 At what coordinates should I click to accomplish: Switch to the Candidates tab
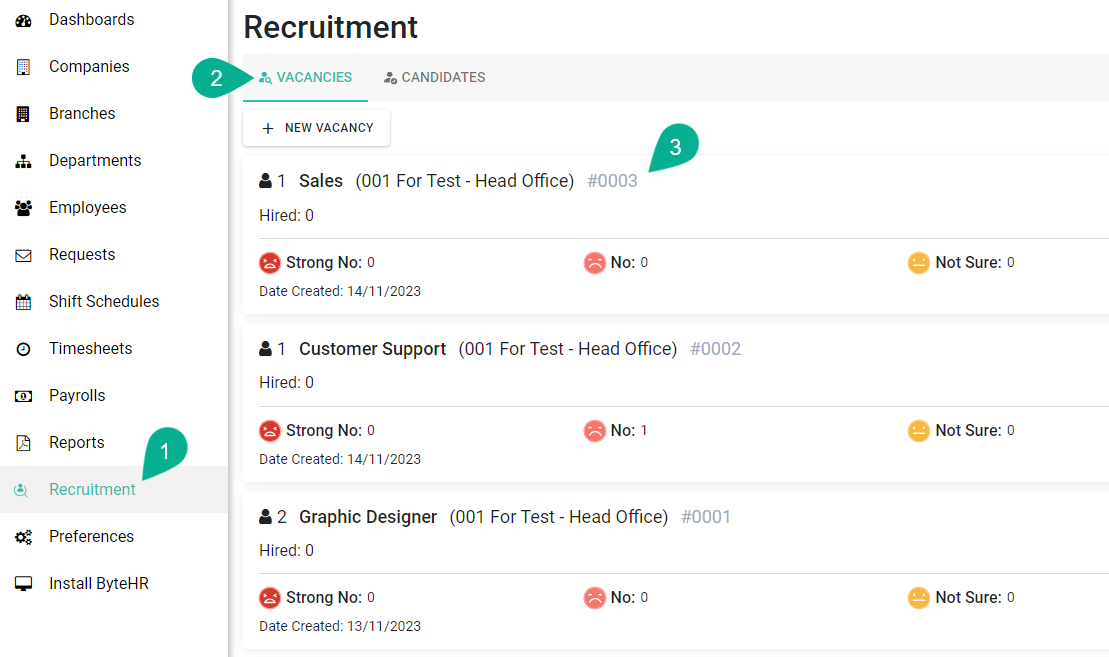tap(434, 78)
